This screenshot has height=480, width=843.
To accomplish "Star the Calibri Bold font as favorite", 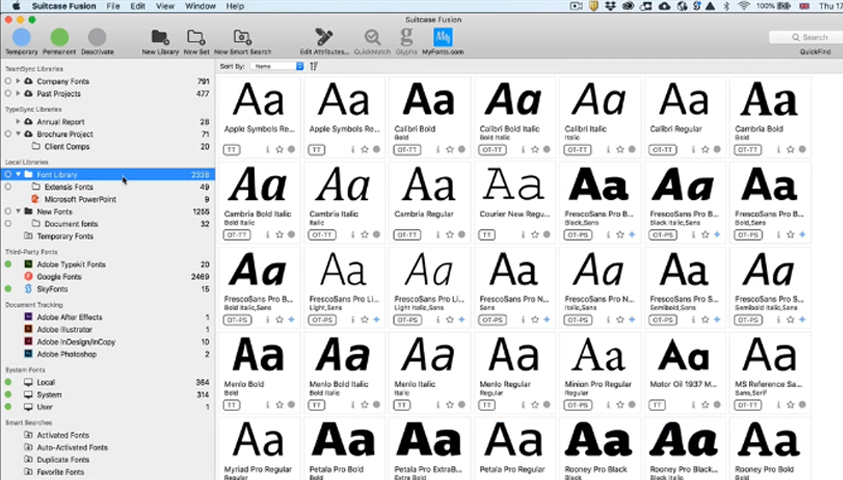I will [x=450, y=149].
